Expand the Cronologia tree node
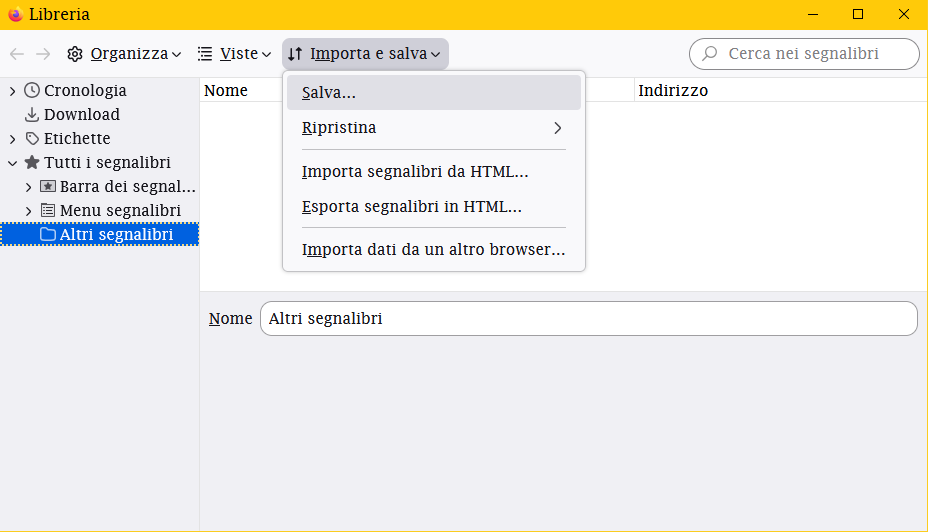The image size is (928, 532). click(12, 91)
